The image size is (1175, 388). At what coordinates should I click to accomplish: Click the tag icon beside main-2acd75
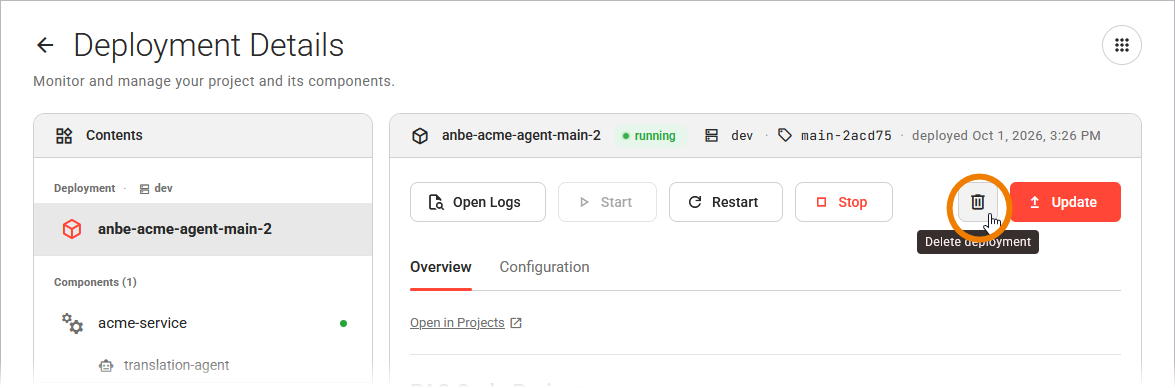(x=785, y=136)
